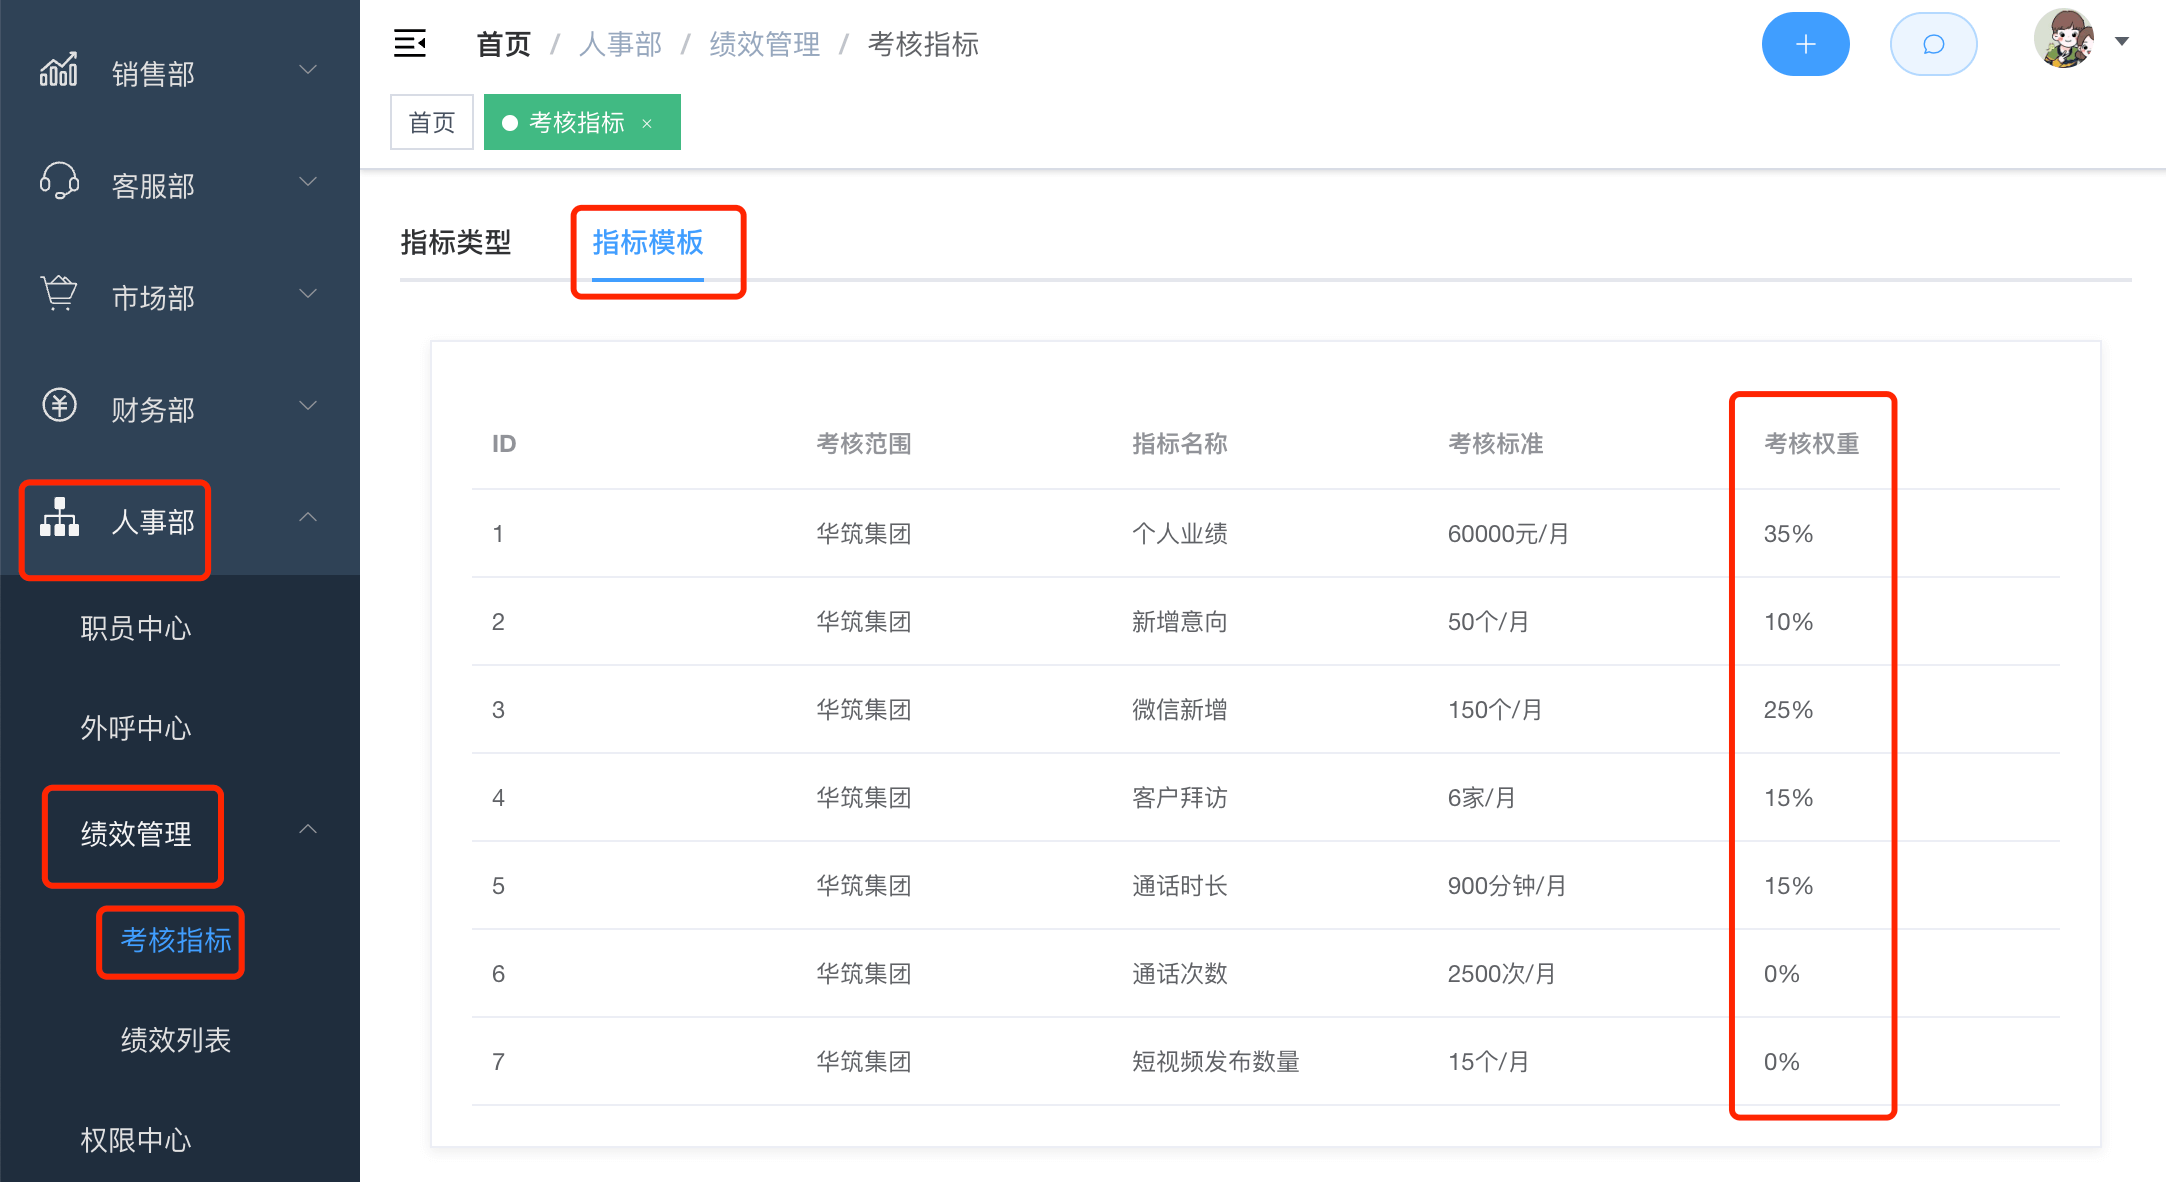Screen dimensions: 2166x1182
Task: Click the Finance yen coin icon
Action: click(x=59, y=406)
